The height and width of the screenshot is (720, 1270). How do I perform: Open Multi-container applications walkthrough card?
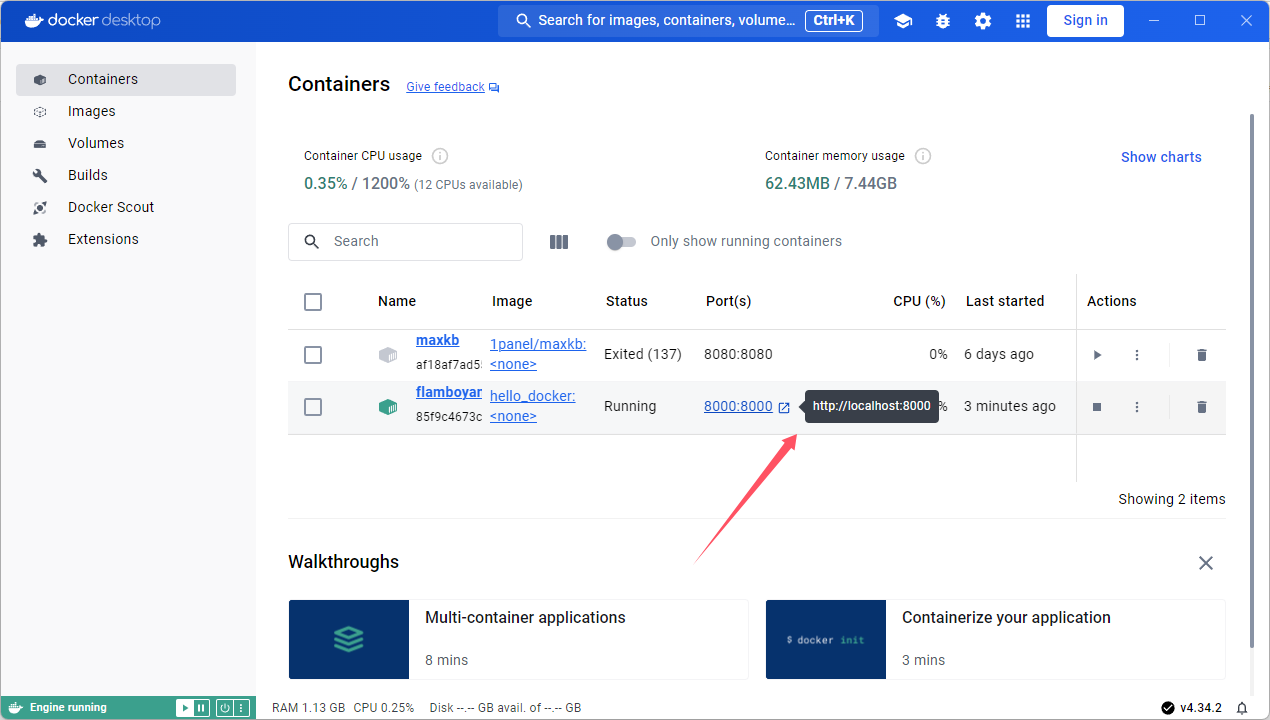pyautogui.click(x=518, y=640)
